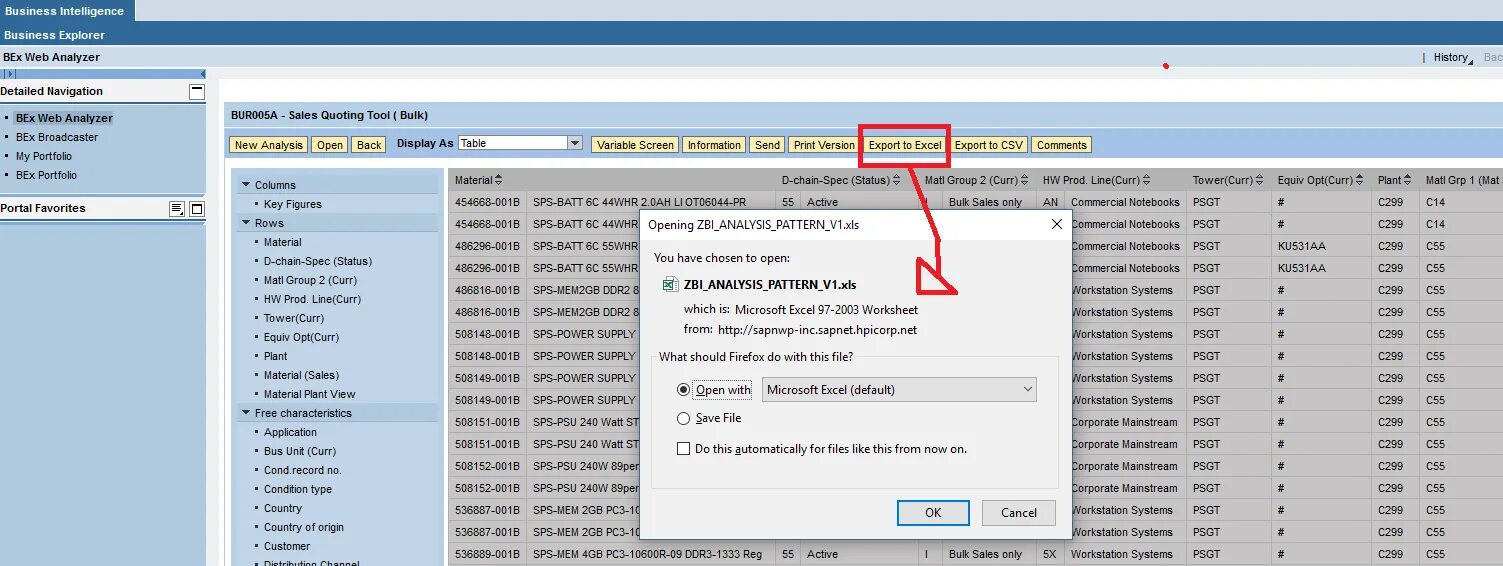
Task: Collapse navigation panel with left arrow
Action: pos(203,74)
